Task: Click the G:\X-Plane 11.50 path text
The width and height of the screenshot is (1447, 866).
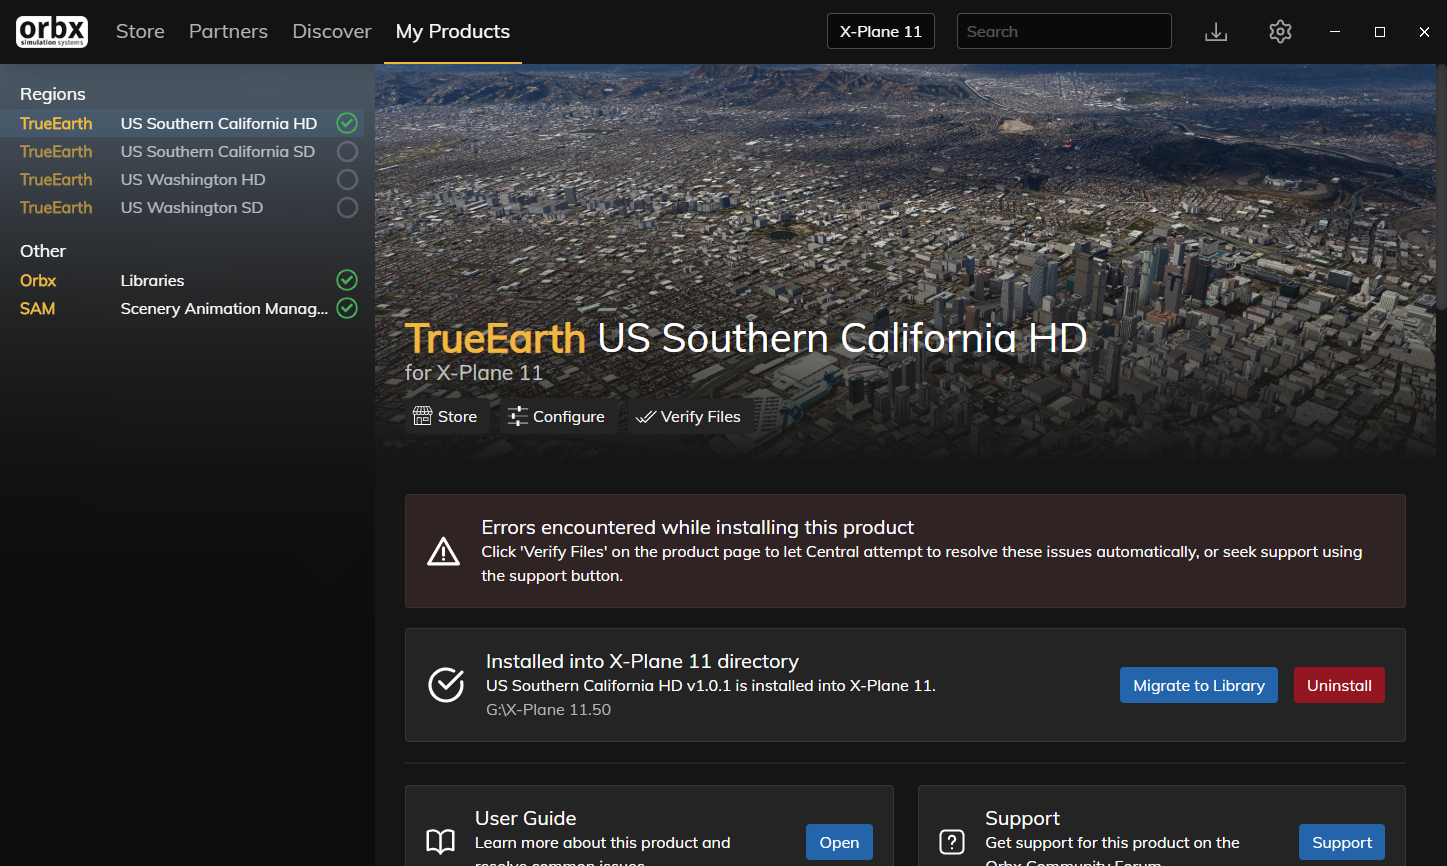Action: (548, 709)
